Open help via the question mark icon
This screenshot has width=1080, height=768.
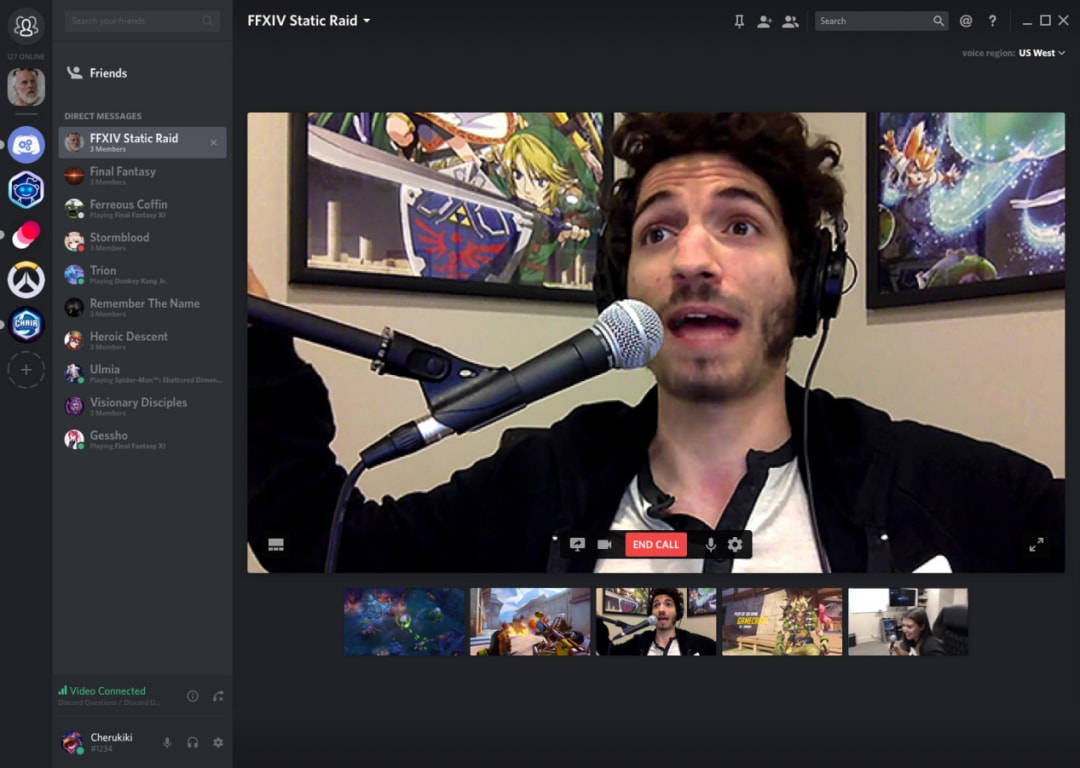992,21
